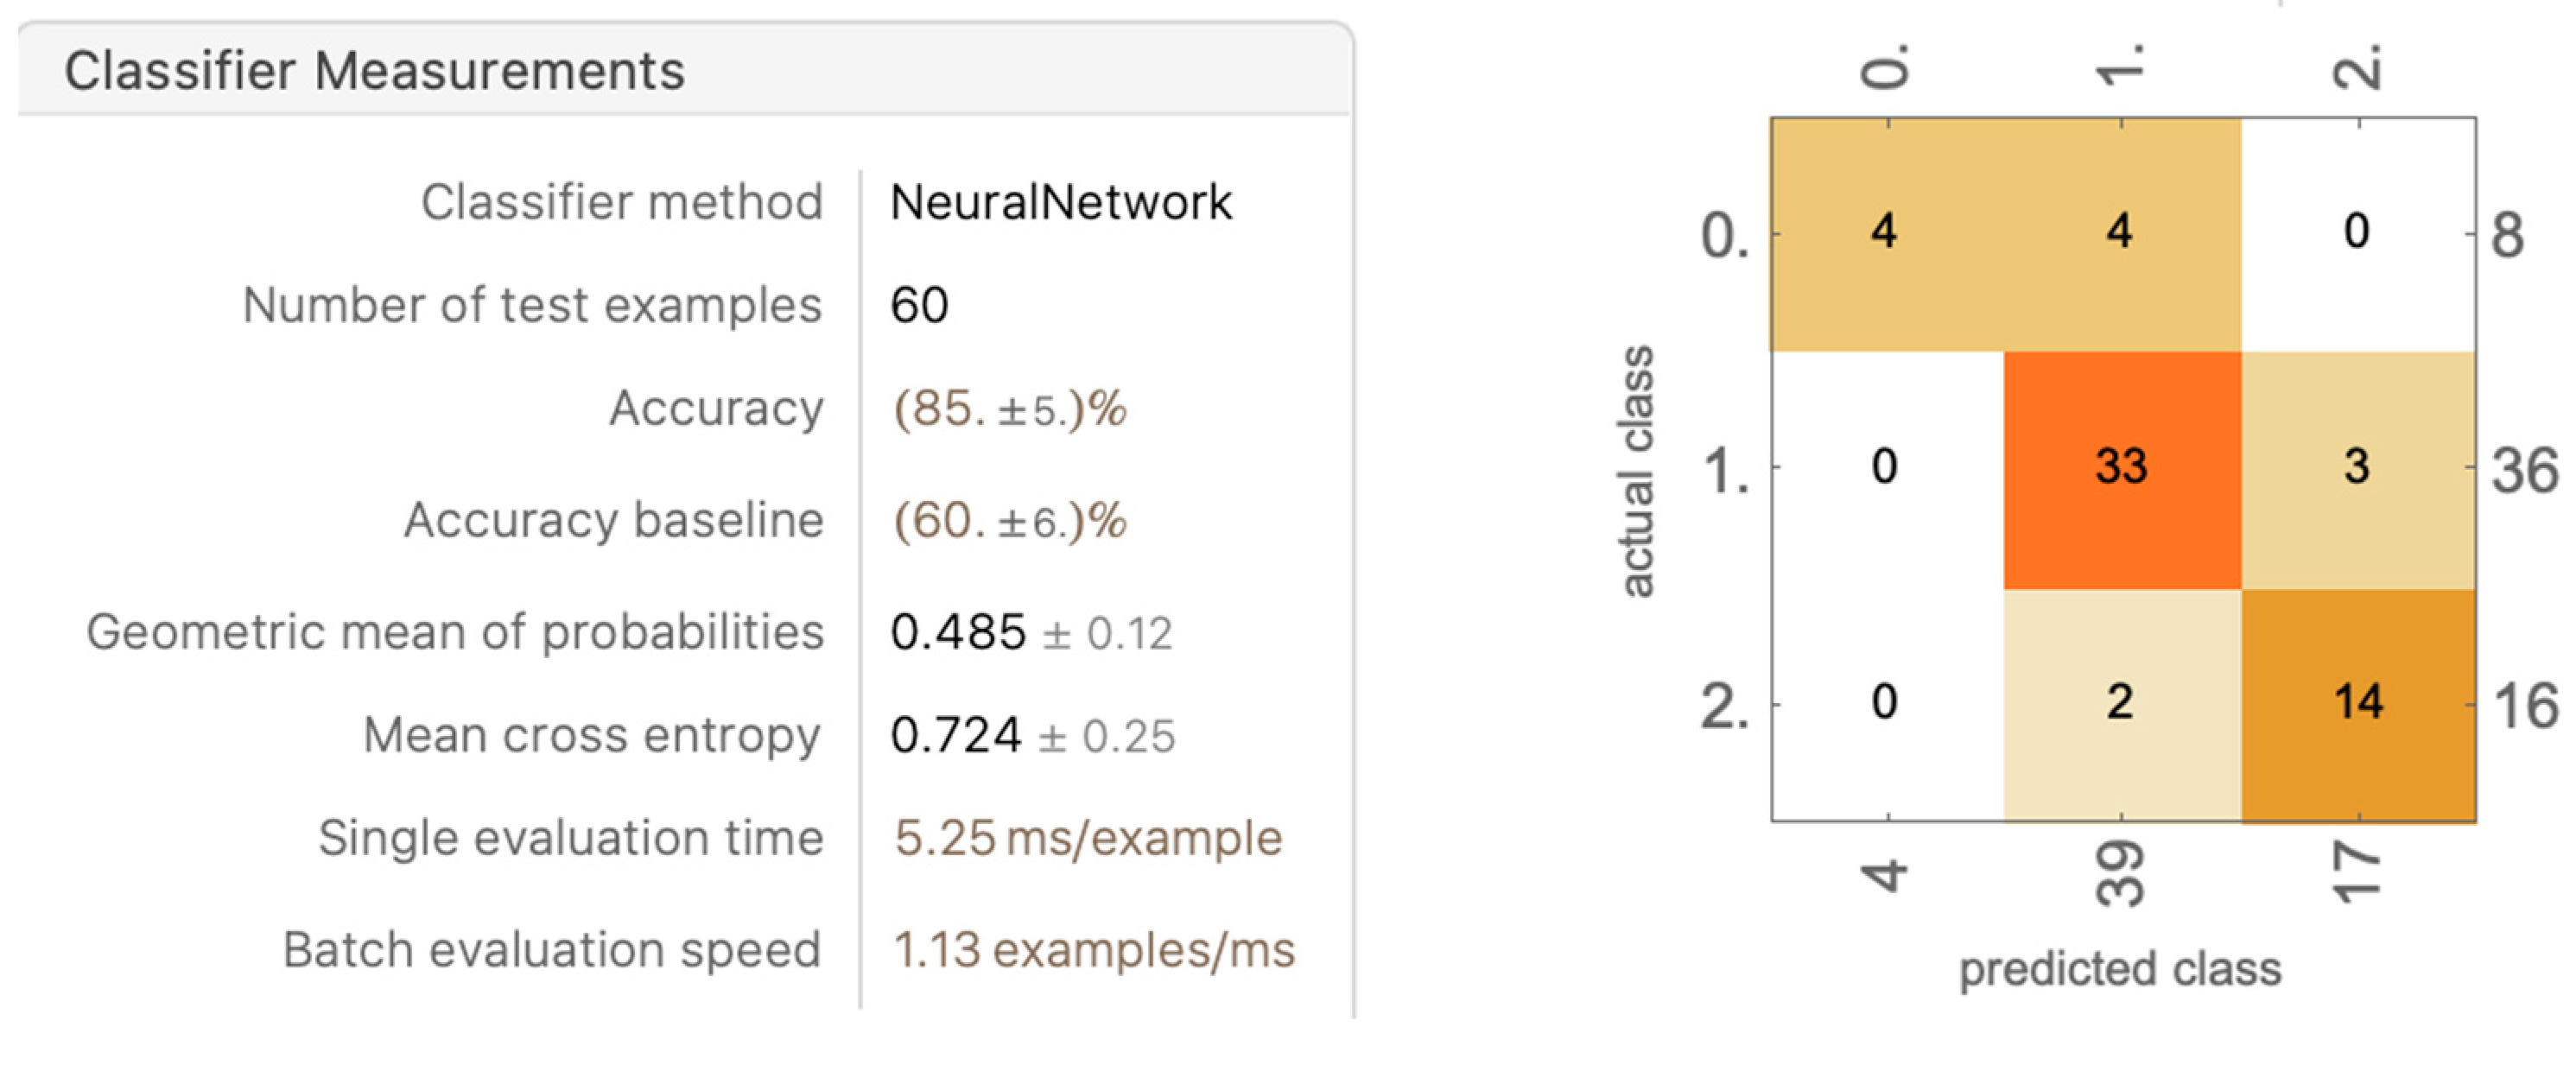Select the matrix cell with value 14
The image size is (2576, 1065).
[2358, 702]
